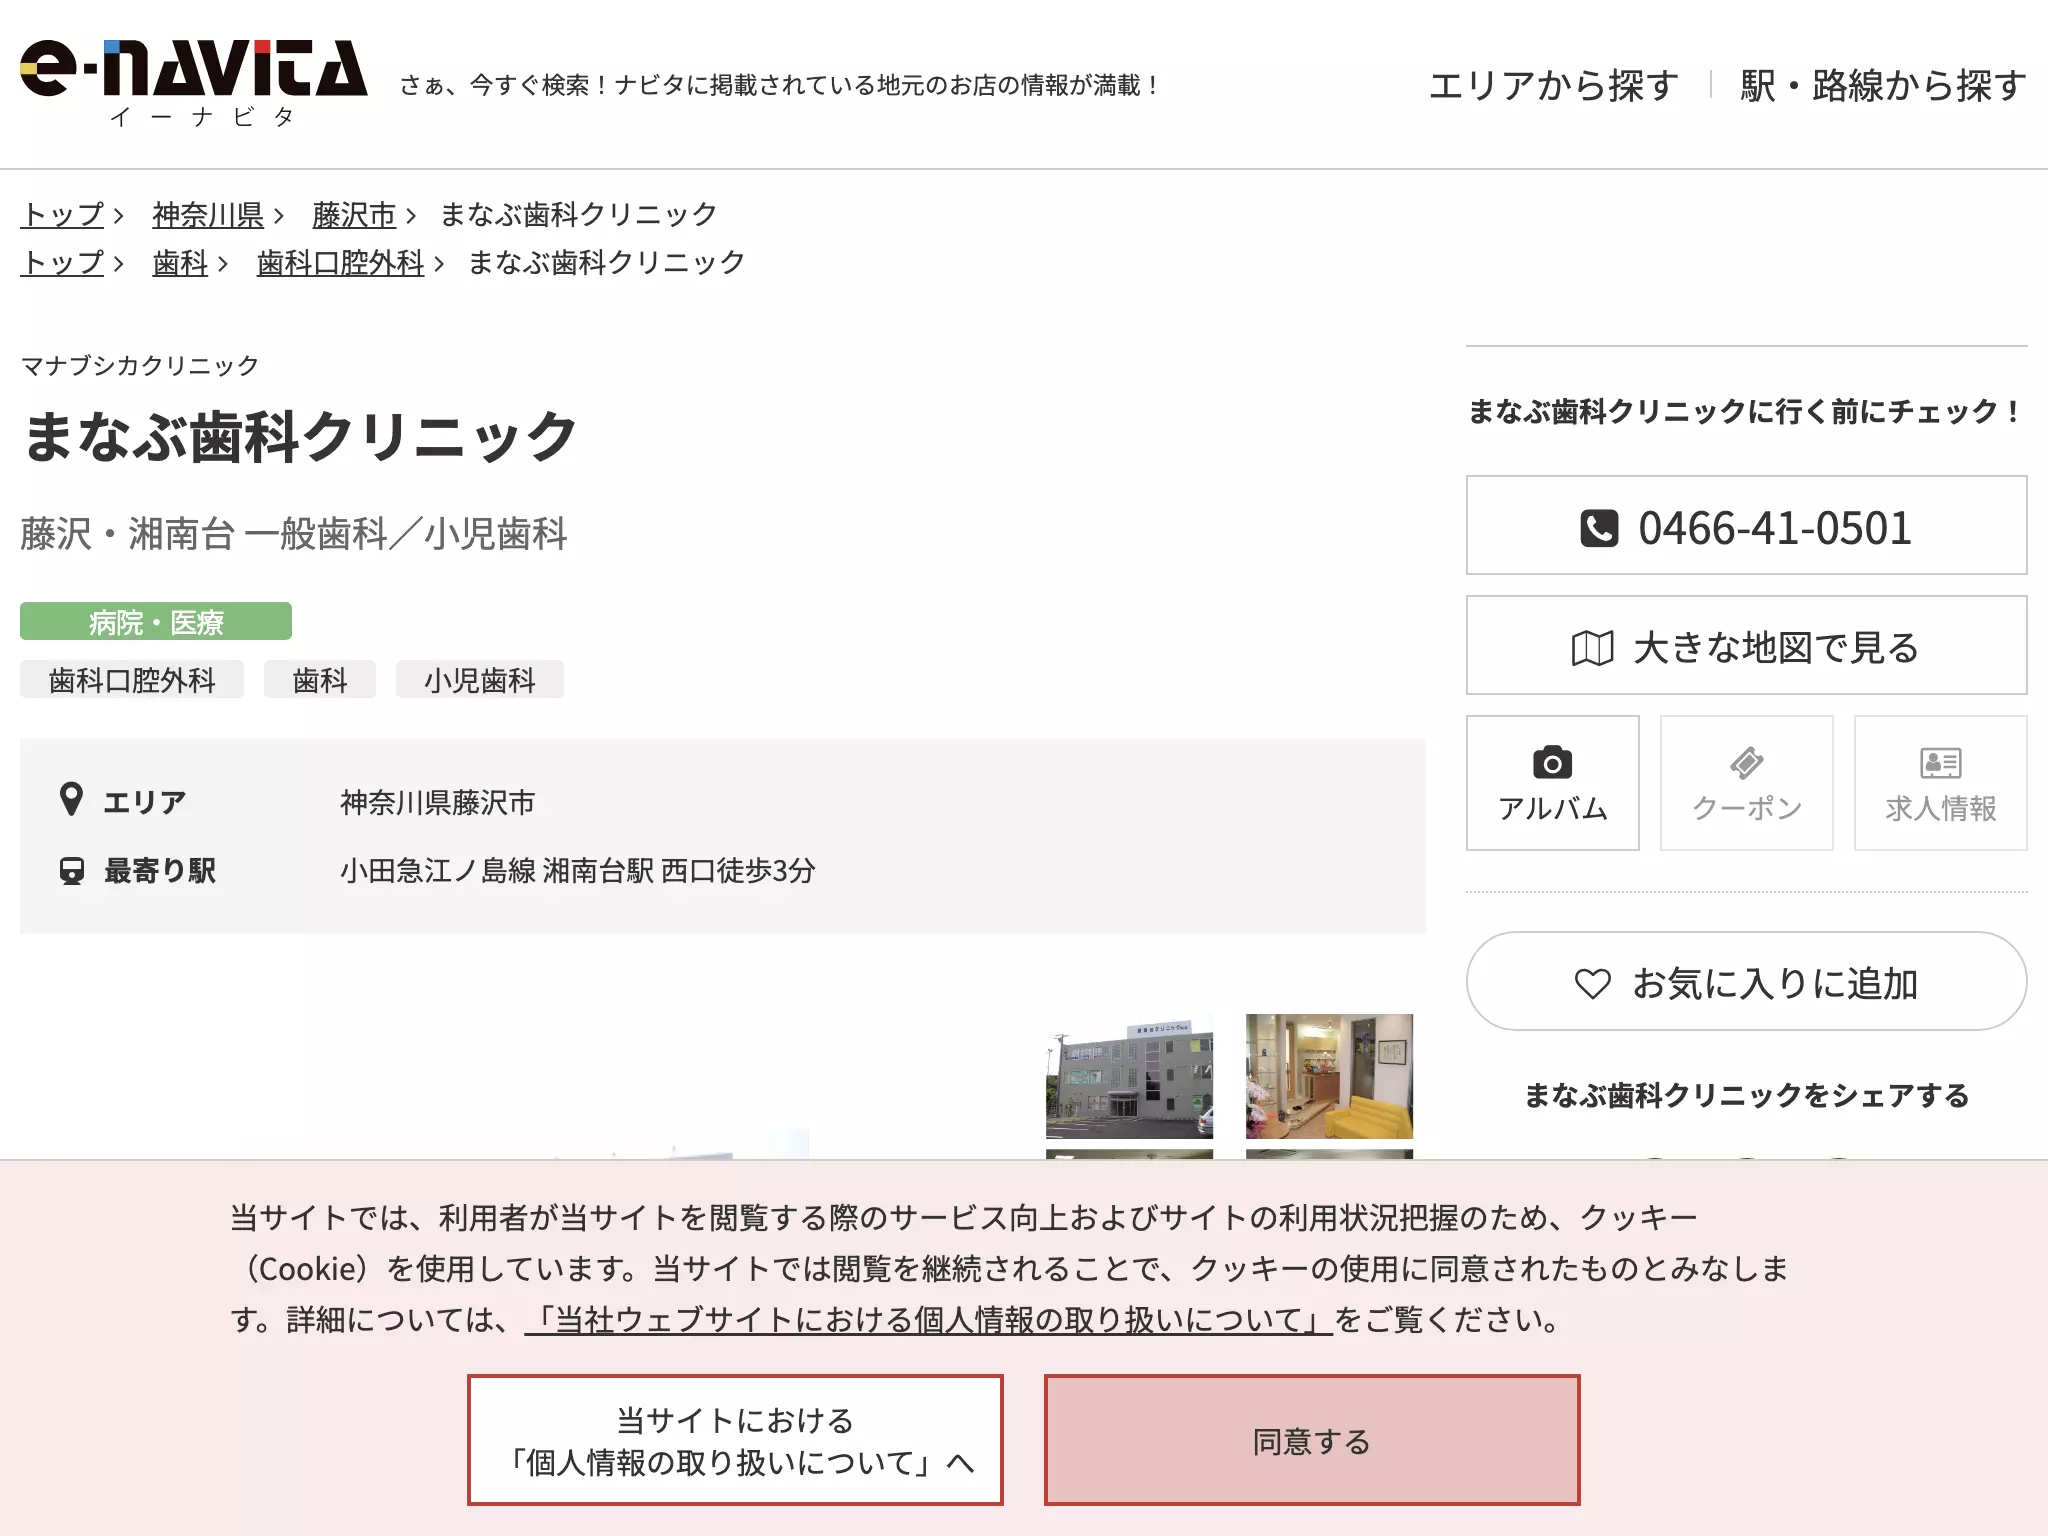Open エリアから探す in header

point(1554,85)
